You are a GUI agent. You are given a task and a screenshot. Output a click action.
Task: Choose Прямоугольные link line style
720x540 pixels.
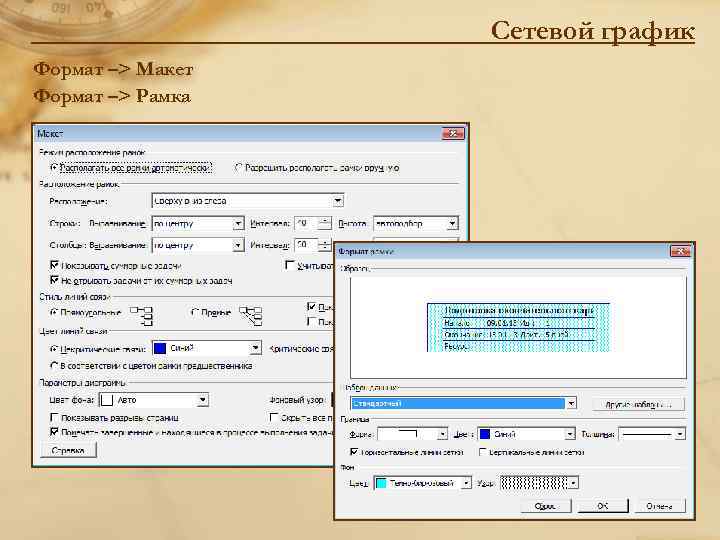coord(85,313)
